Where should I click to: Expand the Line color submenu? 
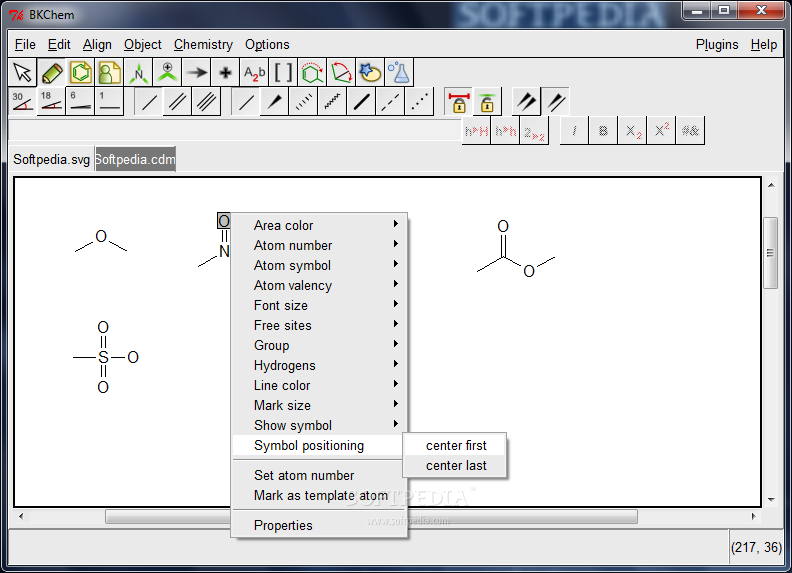click(319, 386)
